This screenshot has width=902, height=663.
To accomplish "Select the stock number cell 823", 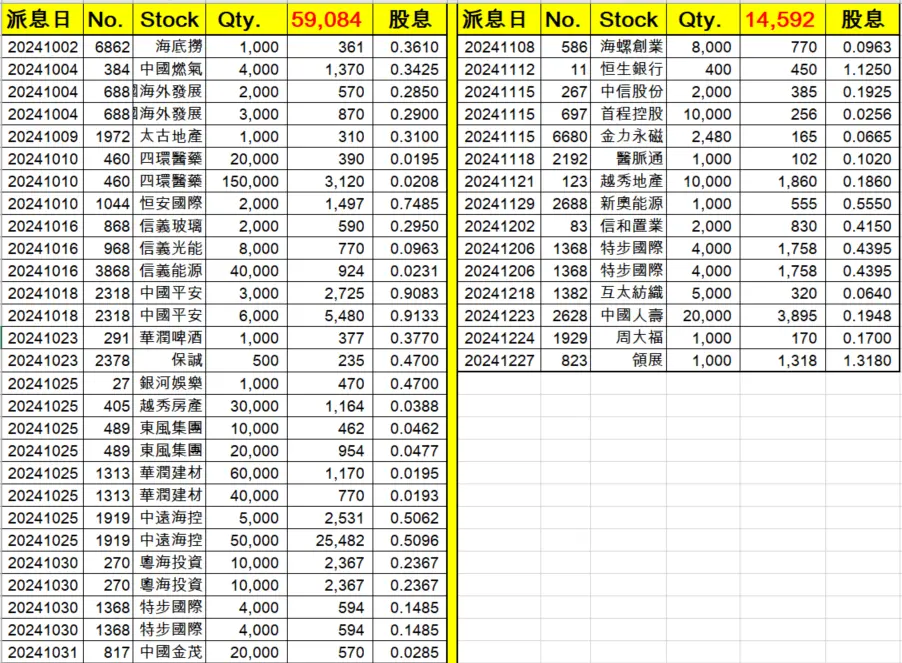I will click(x=565, y=361).
